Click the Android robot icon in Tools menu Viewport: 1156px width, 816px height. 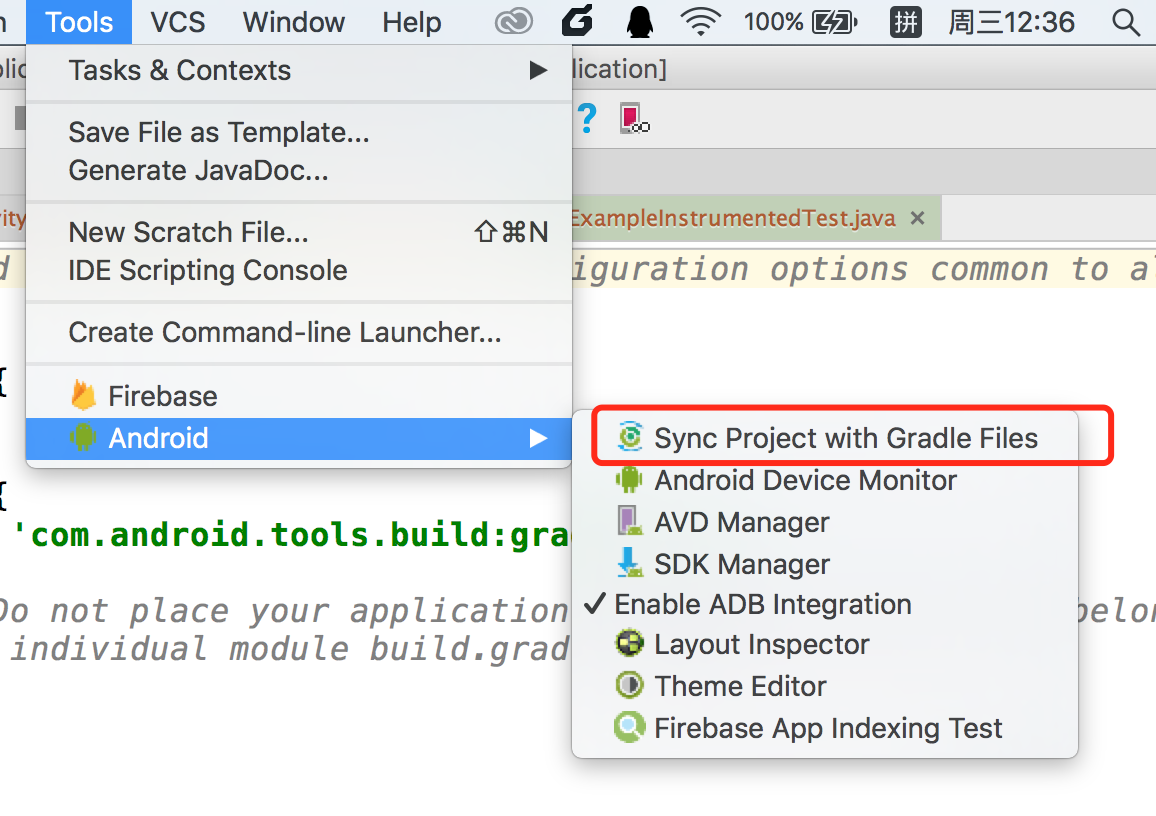(x=83, y=438)
